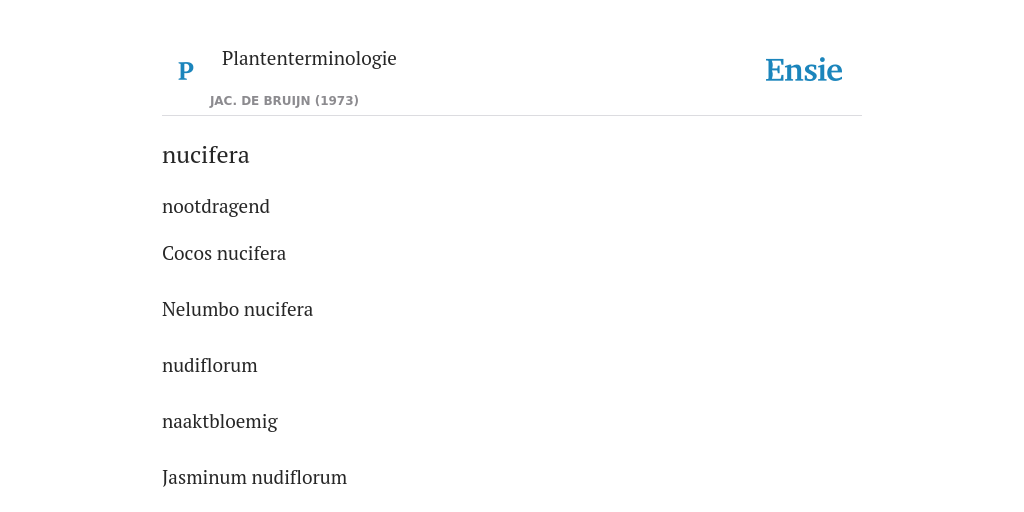Click the word BRUIJN in the author line
This screenshot has height=512, width=1024.
tap(285, 101)
